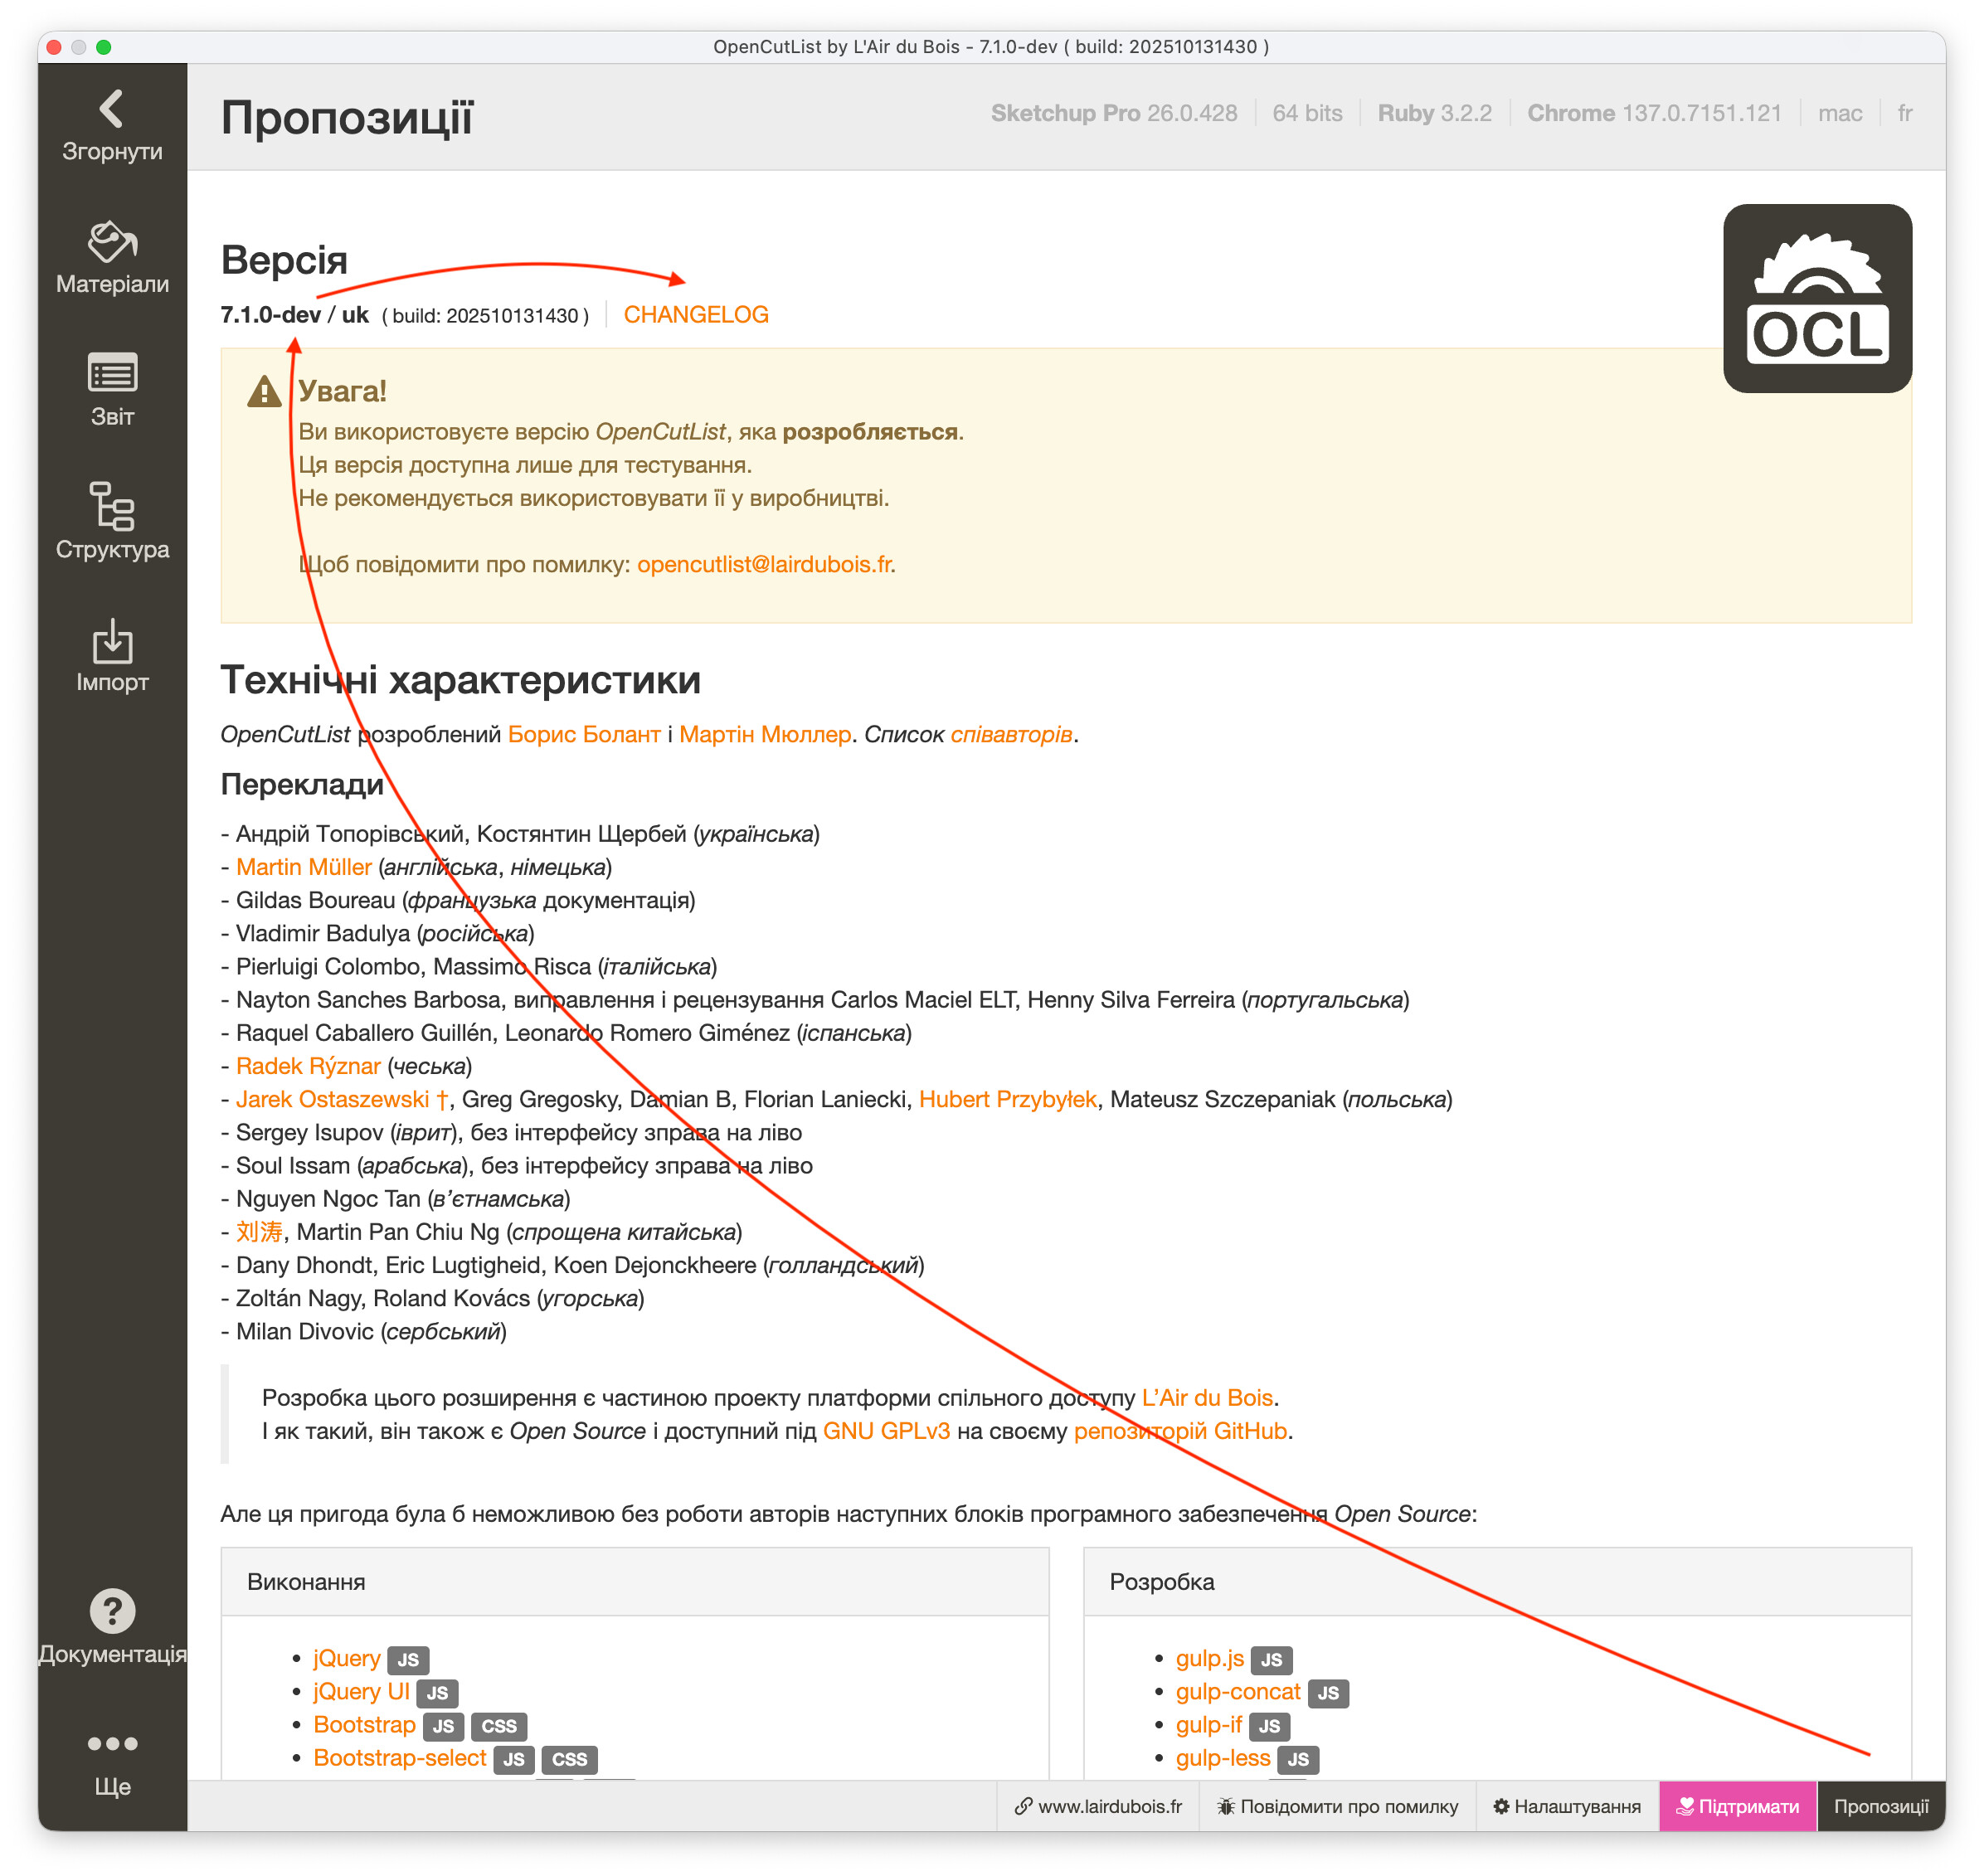This screenshot has width=1984, height=1876.
Task: Select the Пропозиції footer tab
Action: click(1880, 1807)
